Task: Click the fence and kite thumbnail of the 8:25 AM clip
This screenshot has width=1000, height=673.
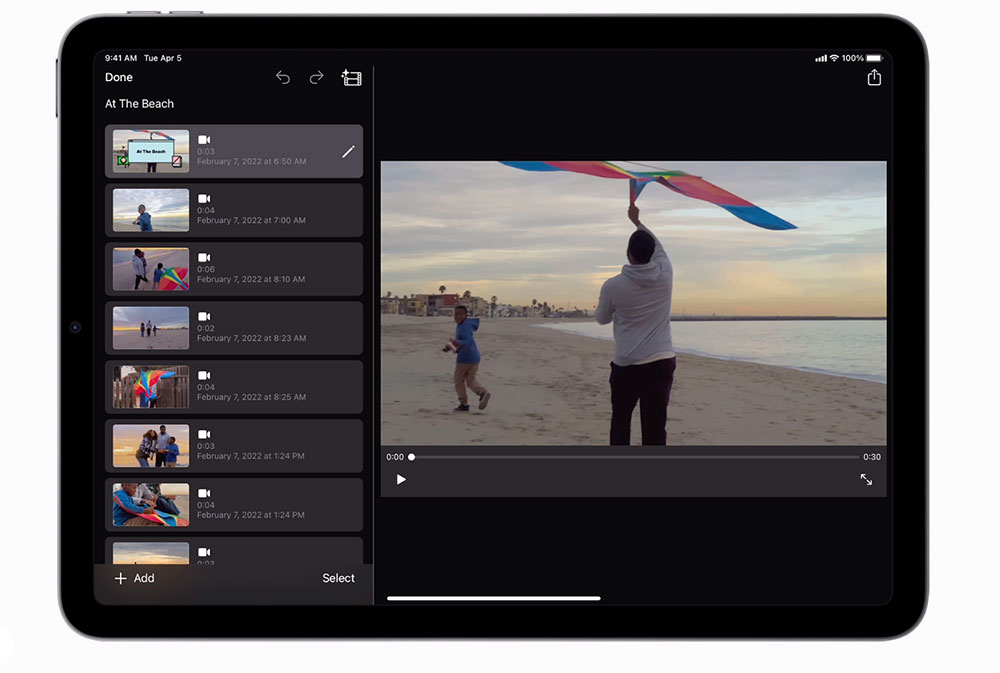Action: (x=151, y=387)
